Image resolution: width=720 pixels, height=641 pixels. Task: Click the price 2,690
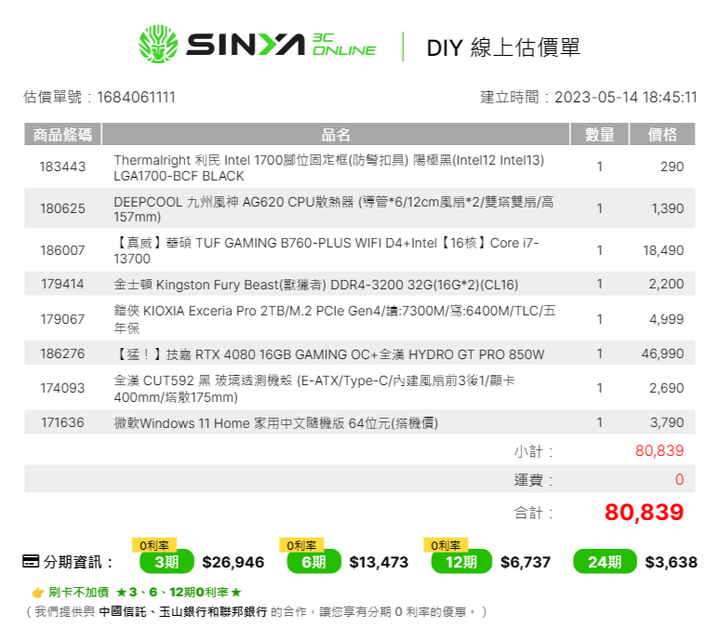pos(666,388)
